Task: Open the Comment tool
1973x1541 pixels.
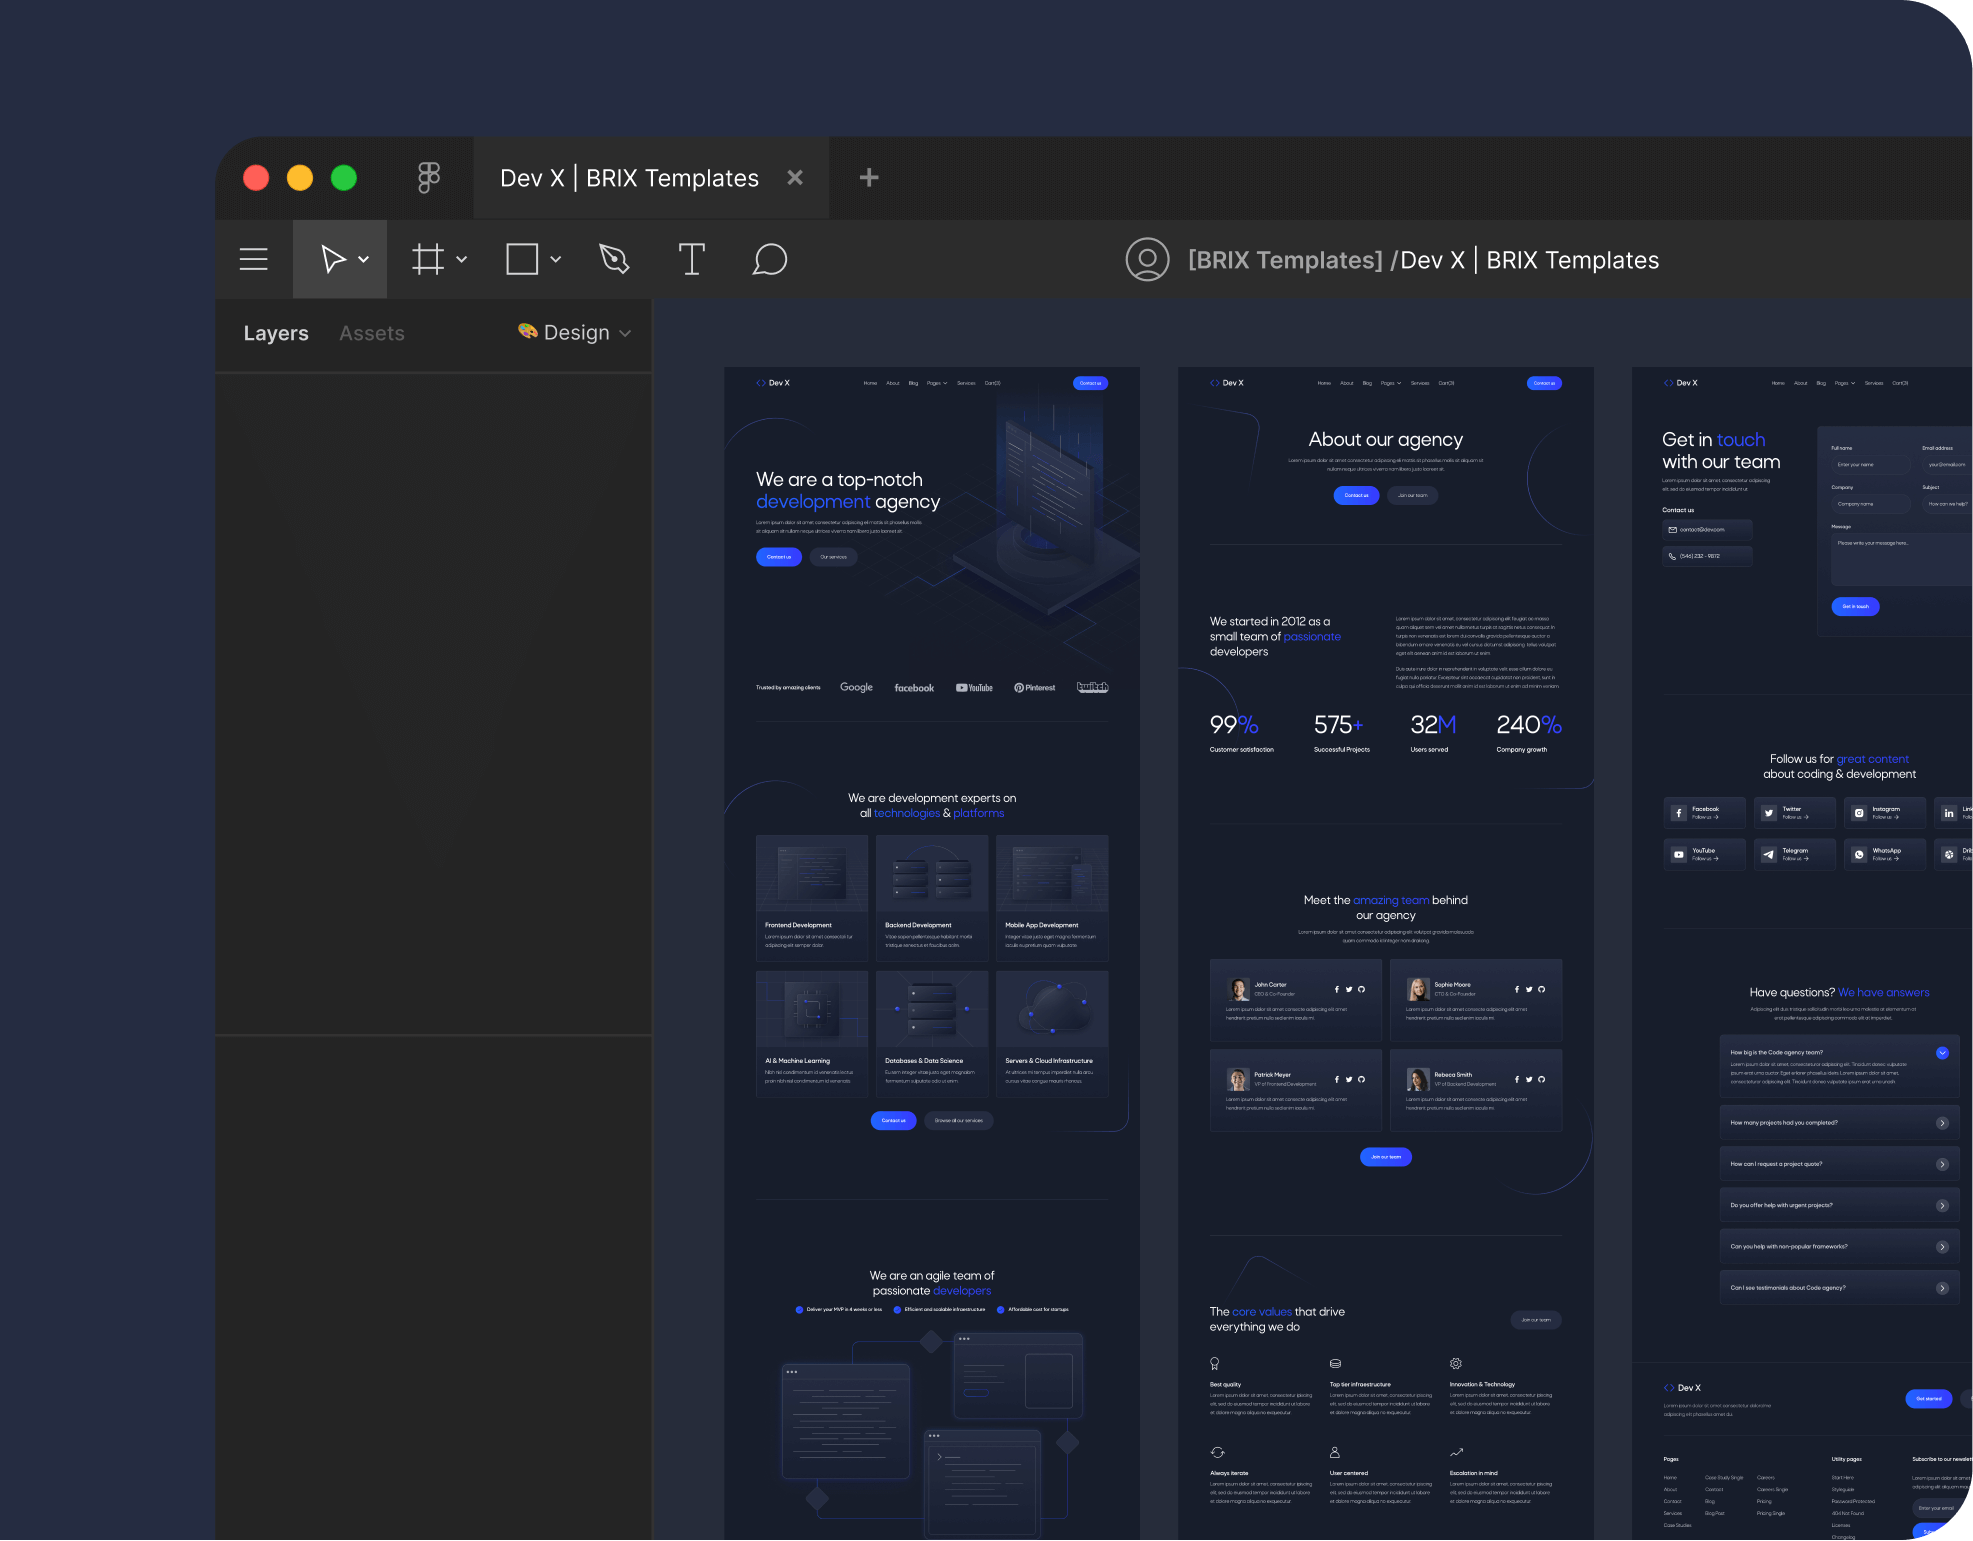Action: (769, 259)
